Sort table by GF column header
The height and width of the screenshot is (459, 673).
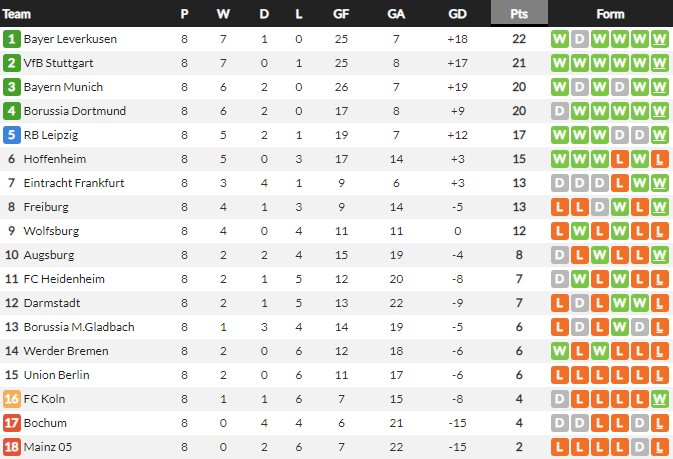tap(341, 14)
